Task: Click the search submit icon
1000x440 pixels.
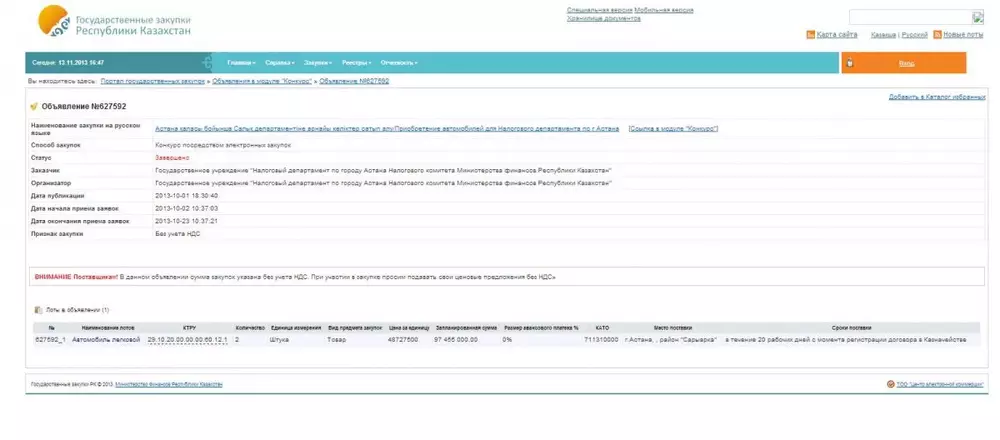Action: pyautogui.click(x=978, y=17)
